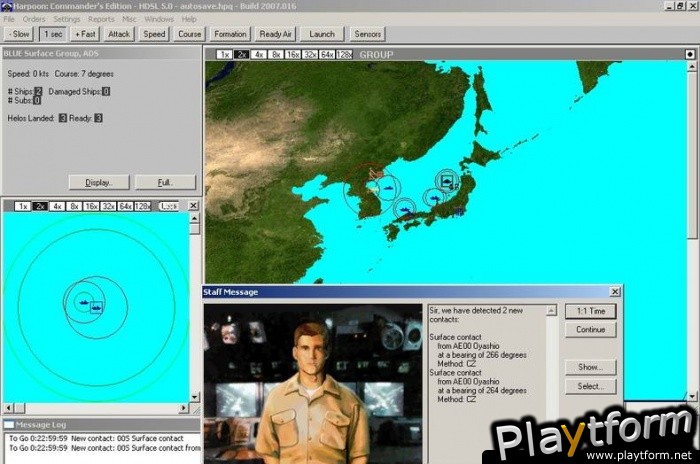Set group map zoom to 1x
700x464 pixels.
225,54
